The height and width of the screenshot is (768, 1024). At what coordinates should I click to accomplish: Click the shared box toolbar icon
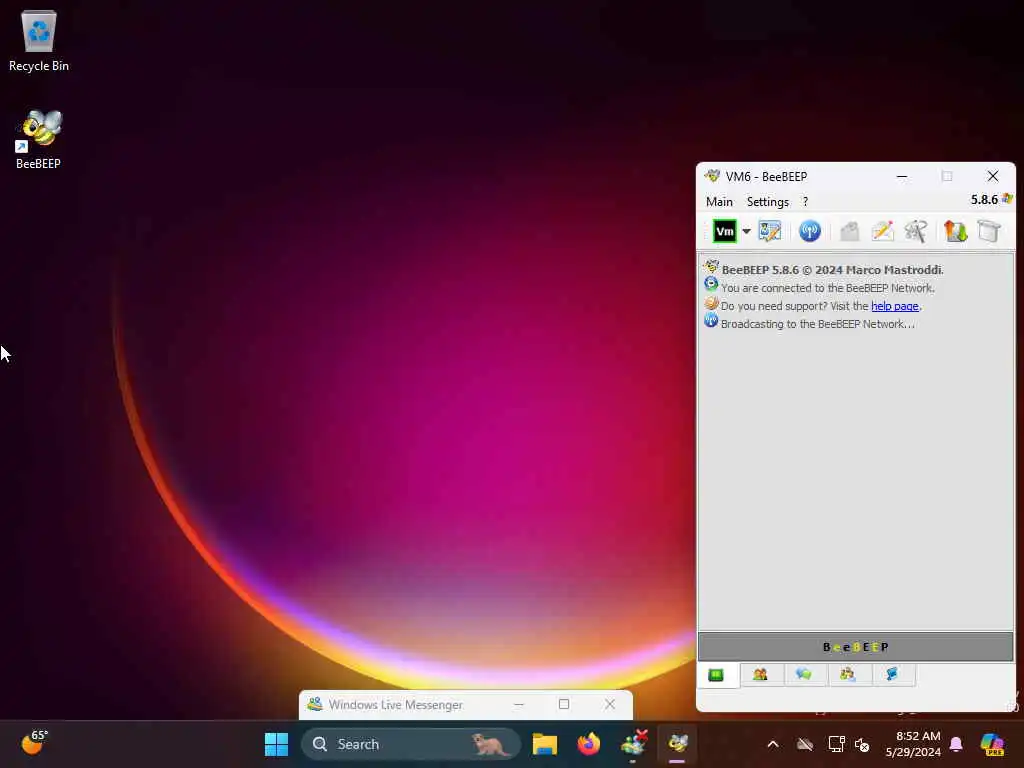click(x=989, y=231)
